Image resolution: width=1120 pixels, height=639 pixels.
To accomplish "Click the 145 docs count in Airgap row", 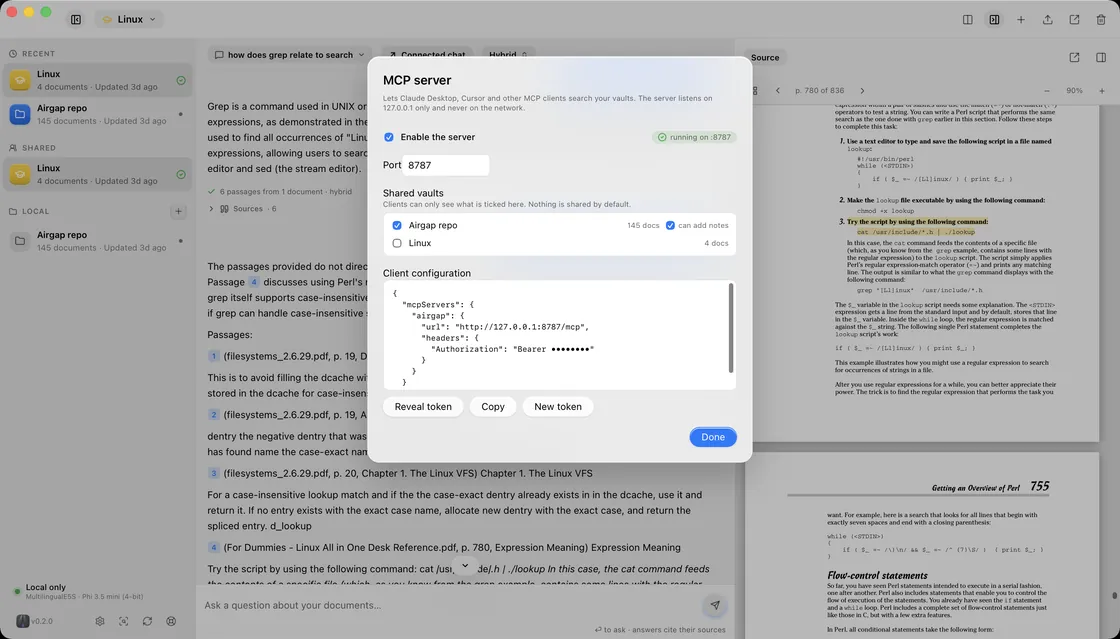I will (643, 226).
